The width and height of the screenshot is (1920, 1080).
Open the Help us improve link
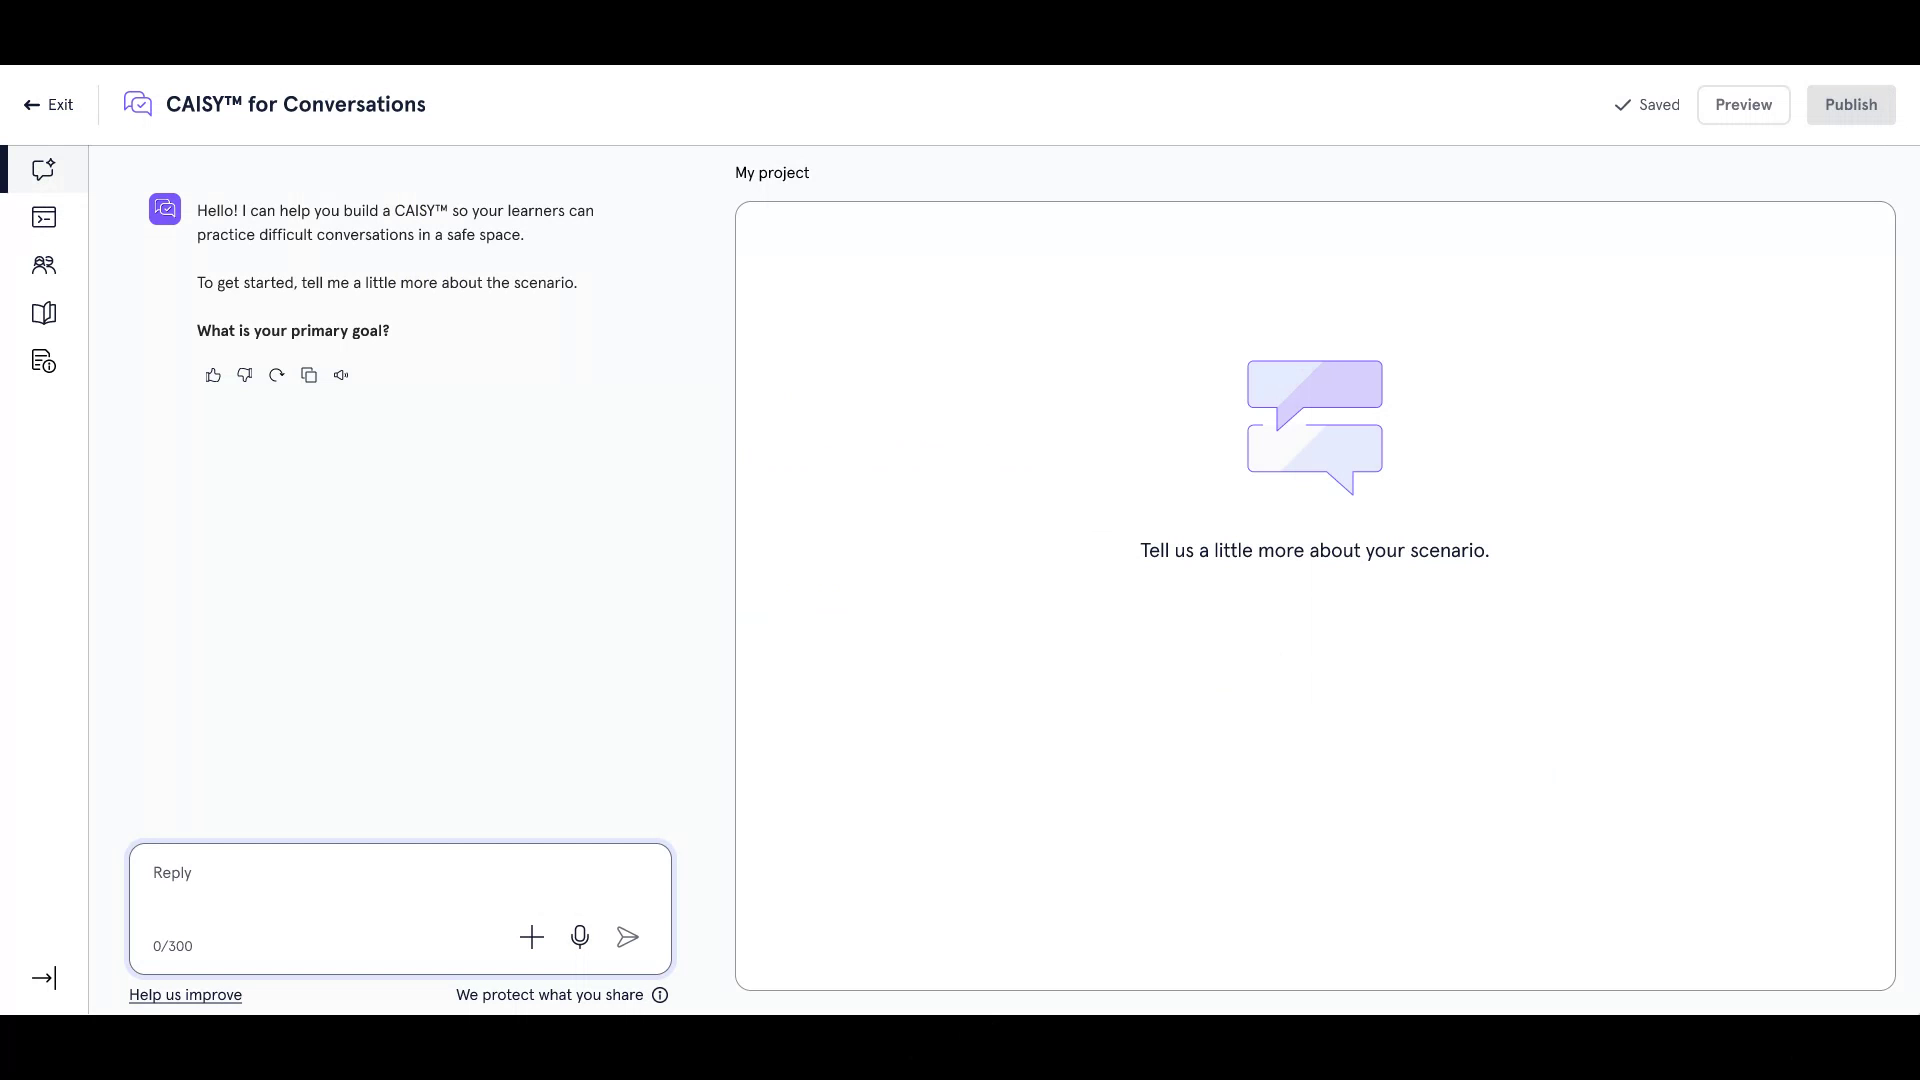pos(185,995)
